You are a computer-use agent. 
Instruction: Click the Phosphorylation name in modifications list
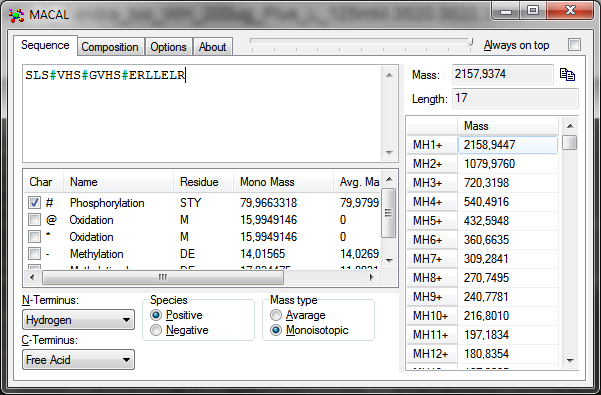[x=107, y=203]
